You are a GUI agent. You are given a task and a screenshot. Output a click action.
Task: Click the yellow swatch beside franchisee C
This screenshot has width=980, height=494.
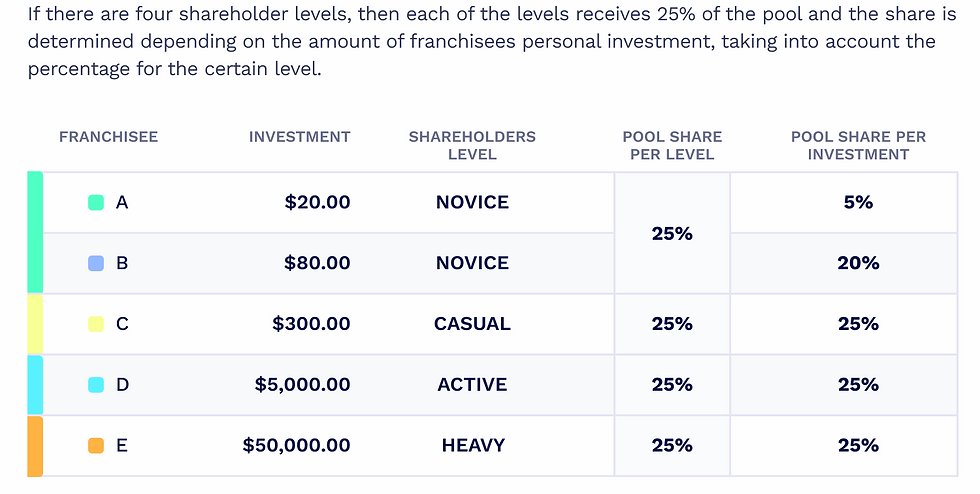pyautogui.click(x=96, y=324)
